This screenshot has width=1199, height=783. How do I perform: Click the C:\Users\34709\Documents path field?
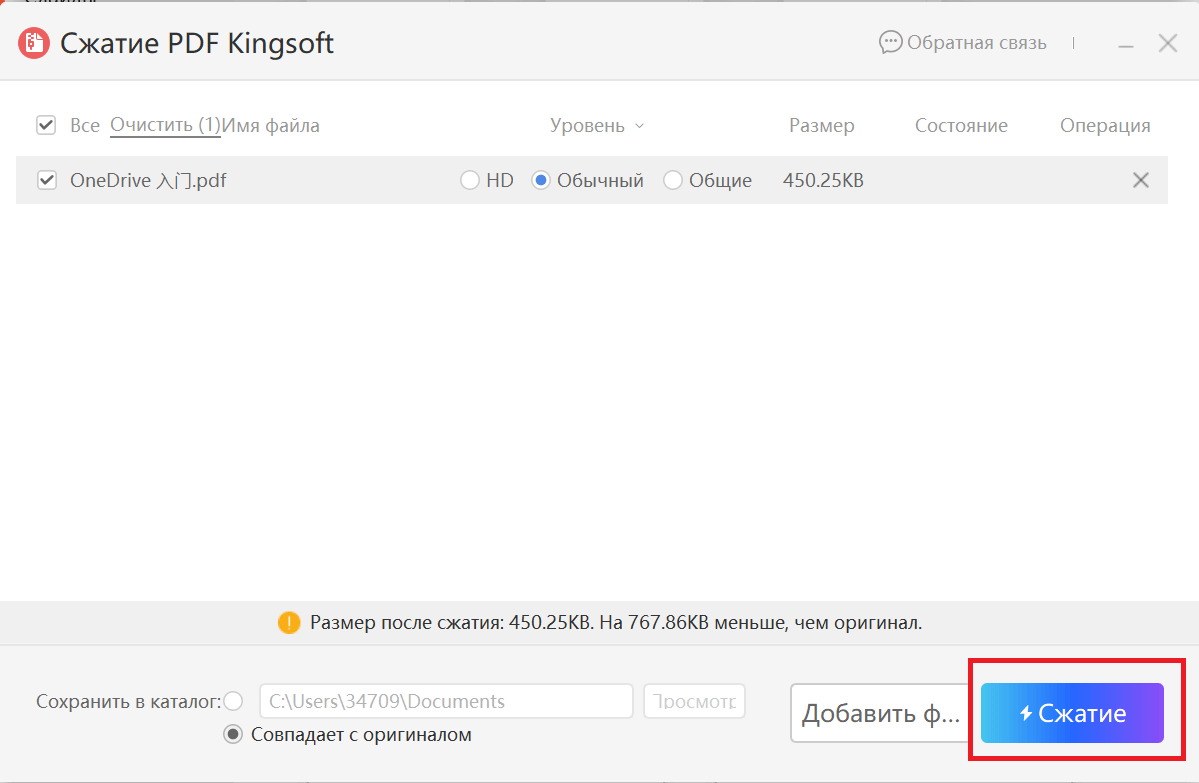(447, 701)
